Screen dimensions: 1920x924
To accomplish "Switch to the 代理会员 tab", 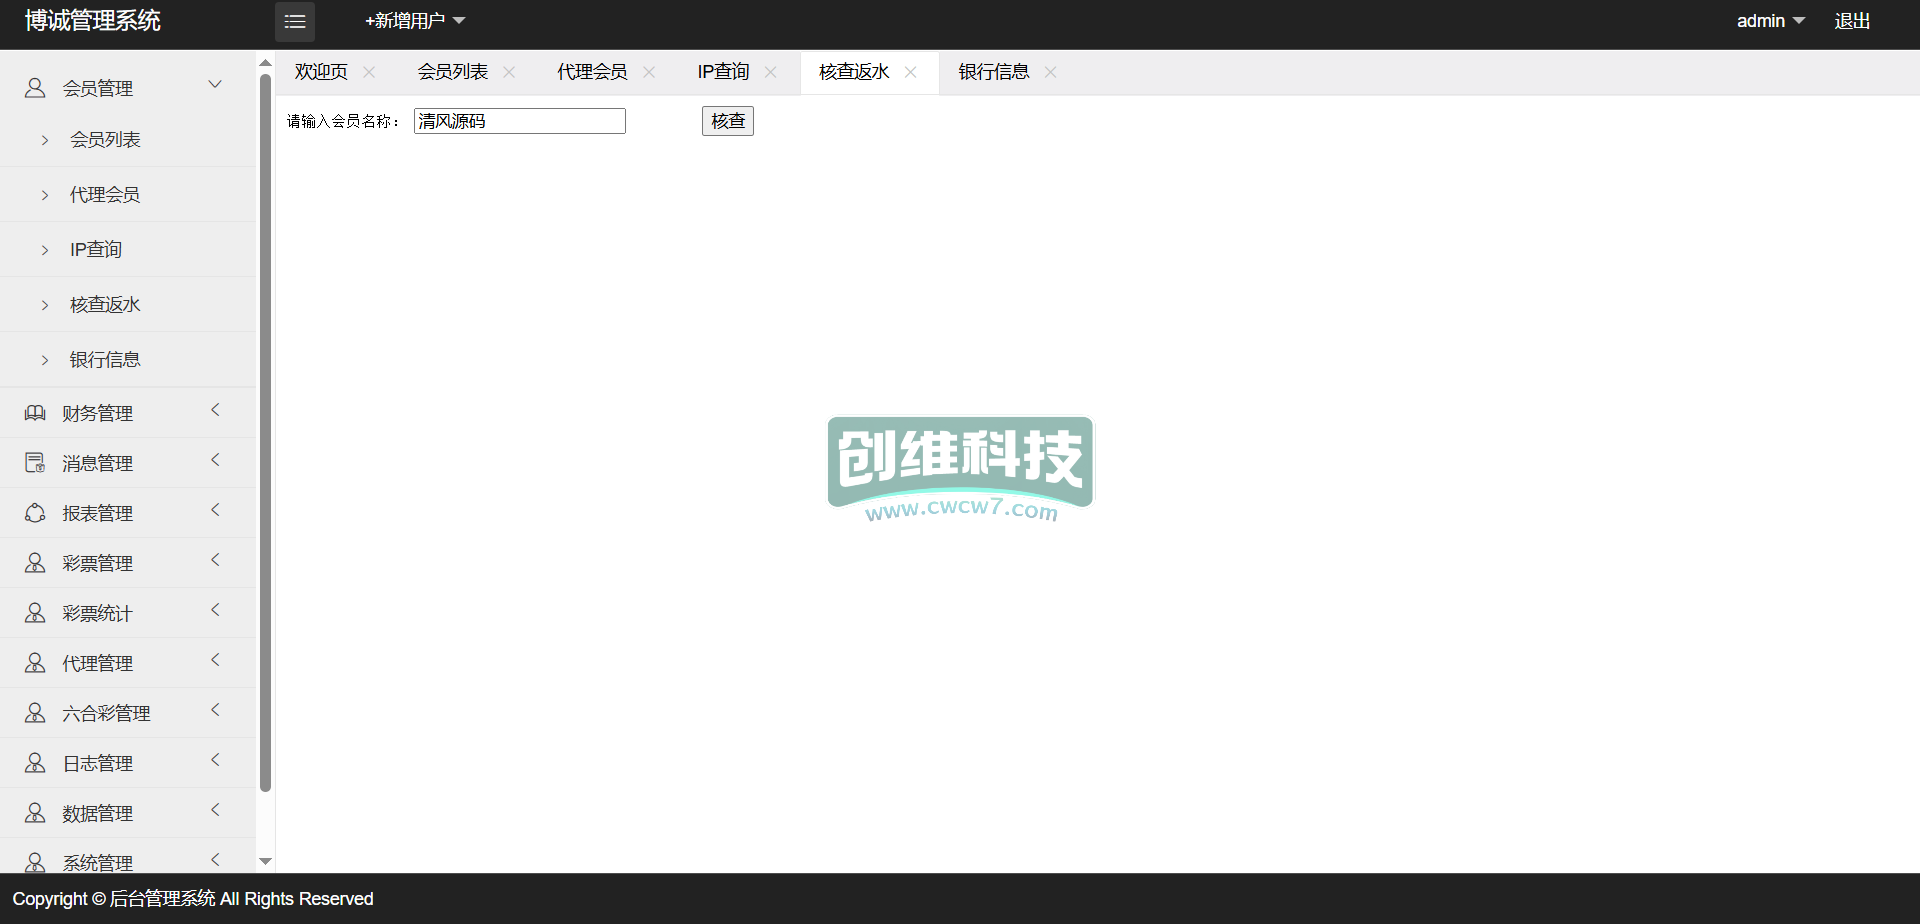I will (x=592, y=72).
